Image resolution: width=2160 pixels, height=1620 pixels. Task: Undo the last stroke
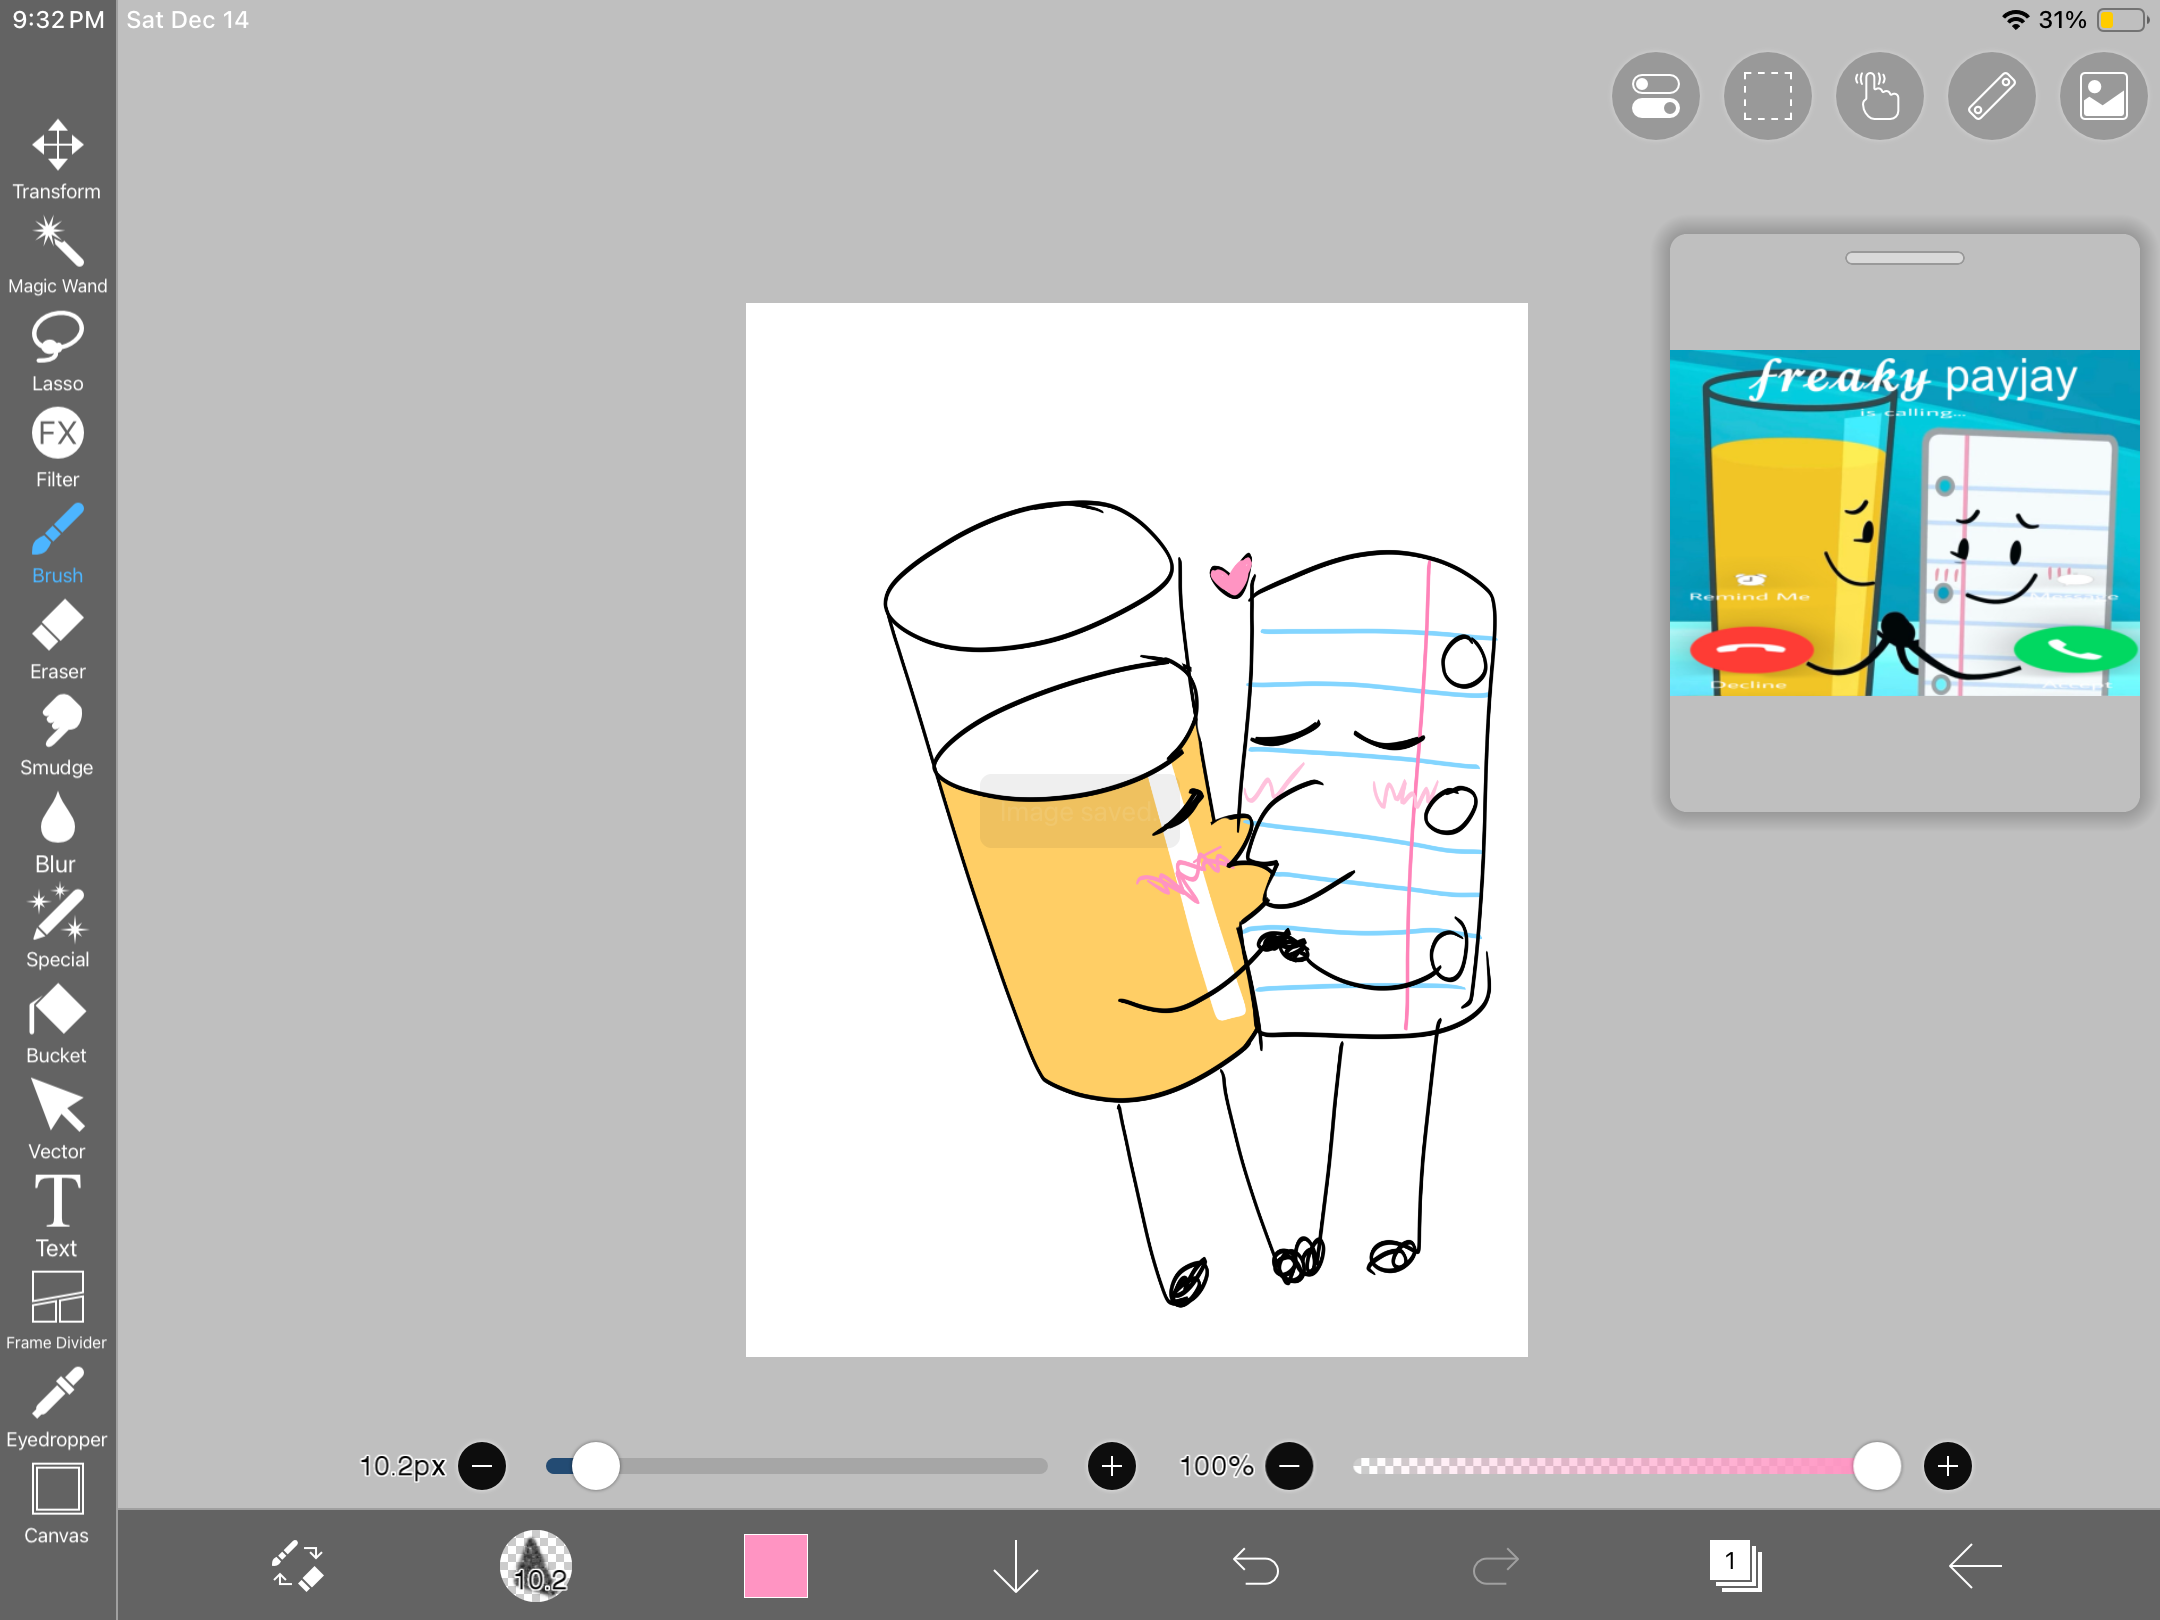pos(1255,1565)
